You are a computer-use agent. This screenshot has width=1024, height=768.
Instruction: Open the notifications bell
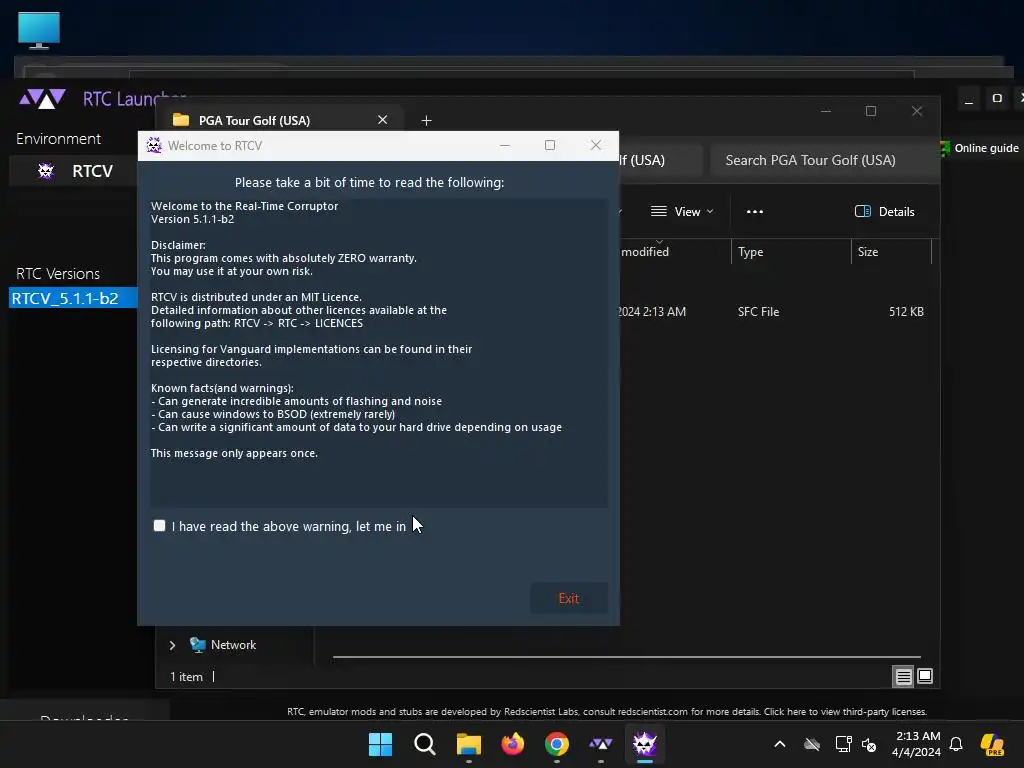(x=956, y=744)
